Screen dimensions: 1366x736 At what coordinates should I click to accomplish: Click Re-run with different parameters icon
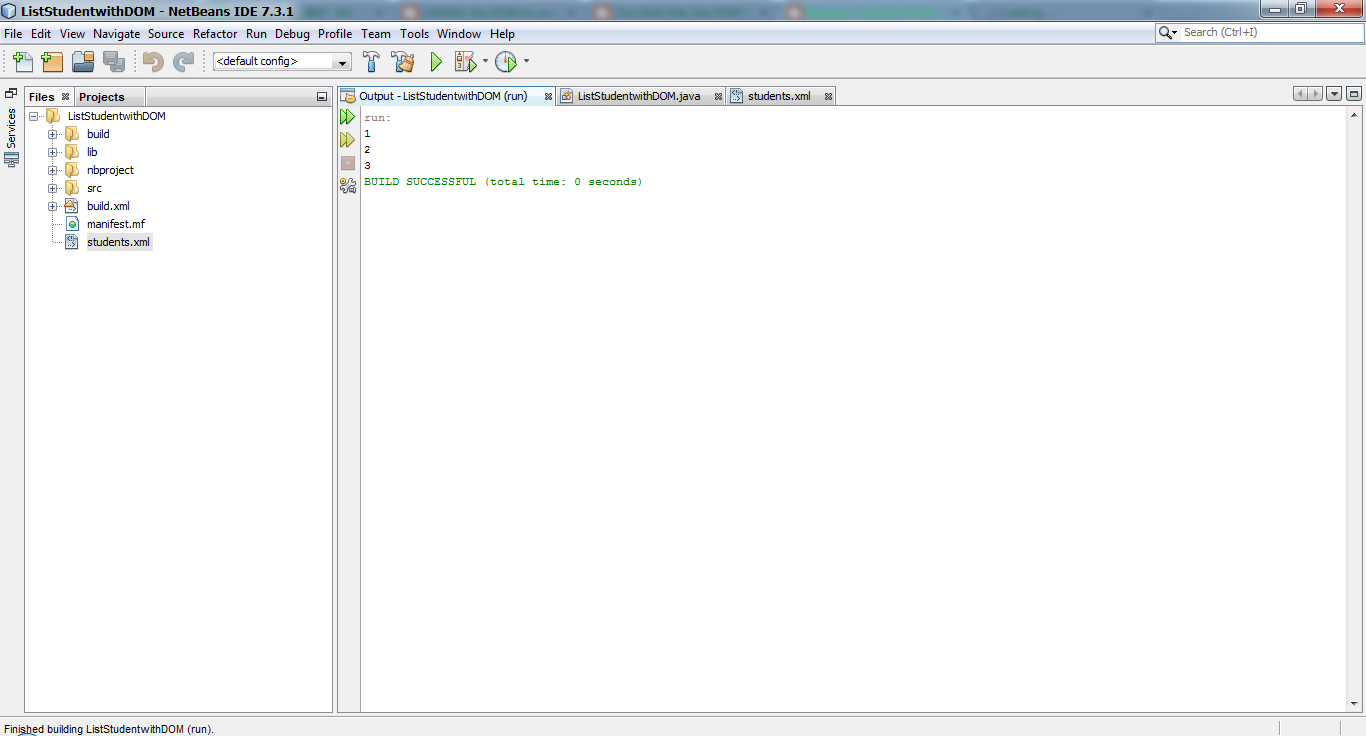[x=347, y=140]
